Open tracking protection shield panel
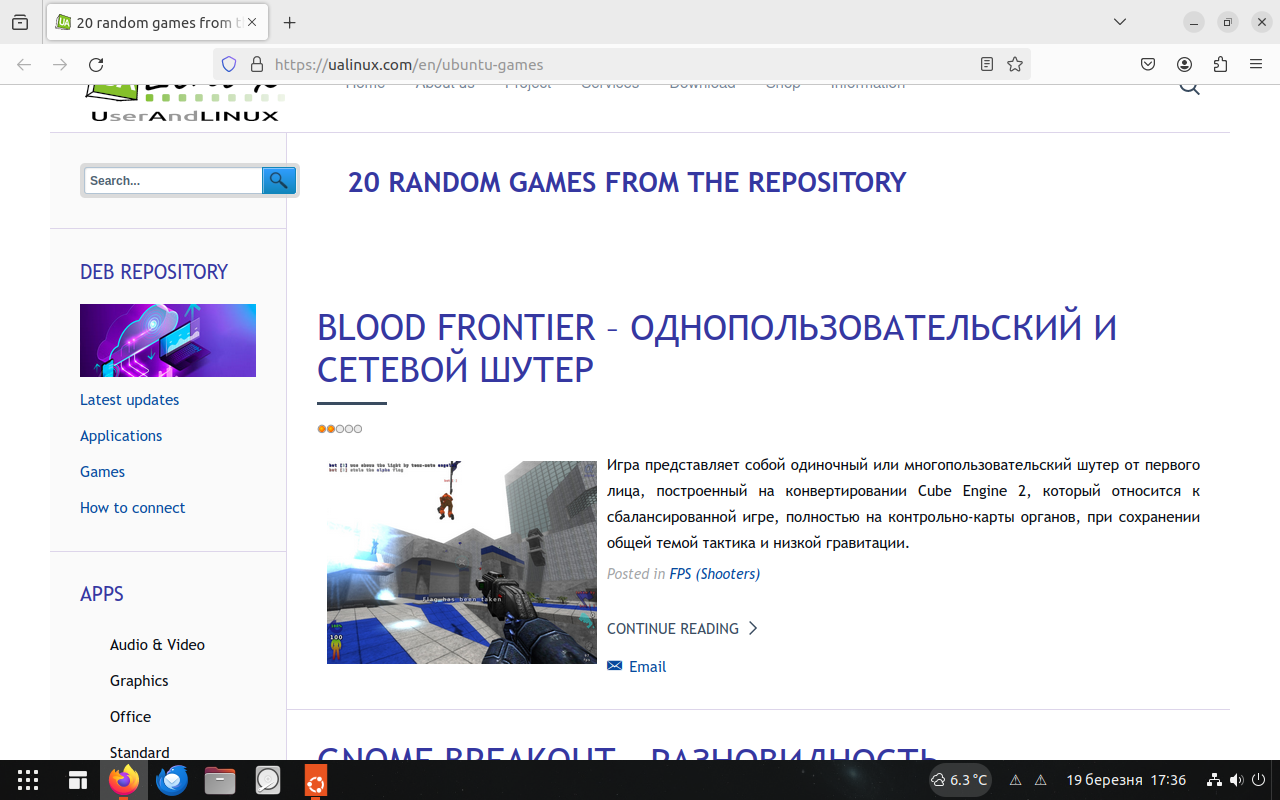 [228, 64]
